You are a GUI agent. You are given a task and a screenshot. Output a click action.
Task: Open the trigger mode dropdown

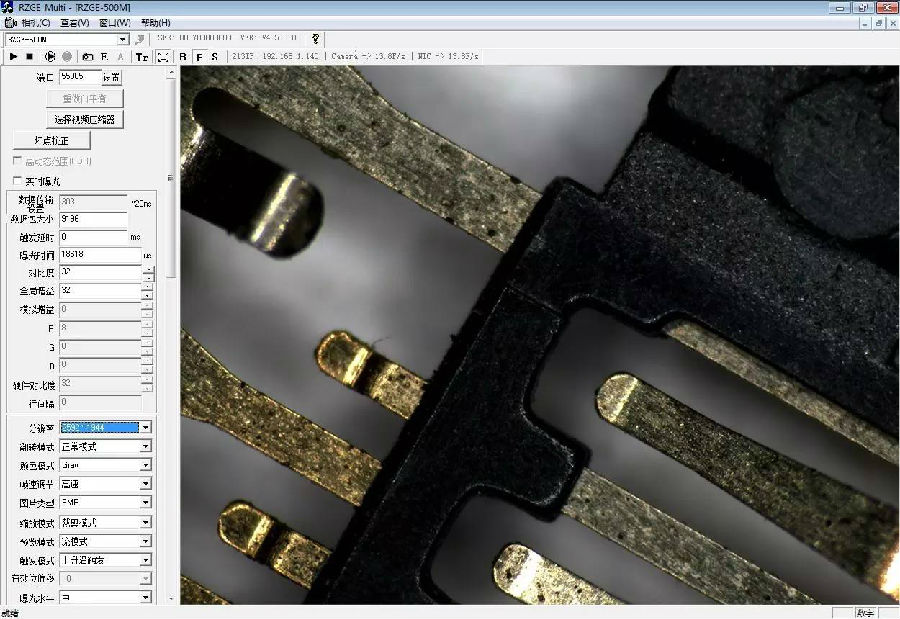(x=146, y=560)
